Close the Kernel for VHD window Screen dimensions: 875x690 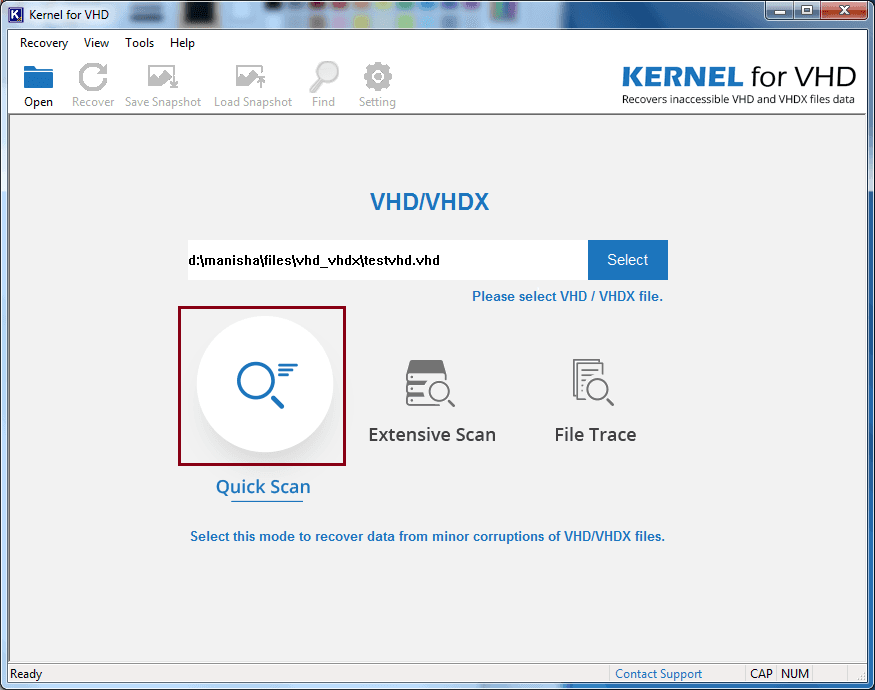pyautogui.click(x=844, y=11)
